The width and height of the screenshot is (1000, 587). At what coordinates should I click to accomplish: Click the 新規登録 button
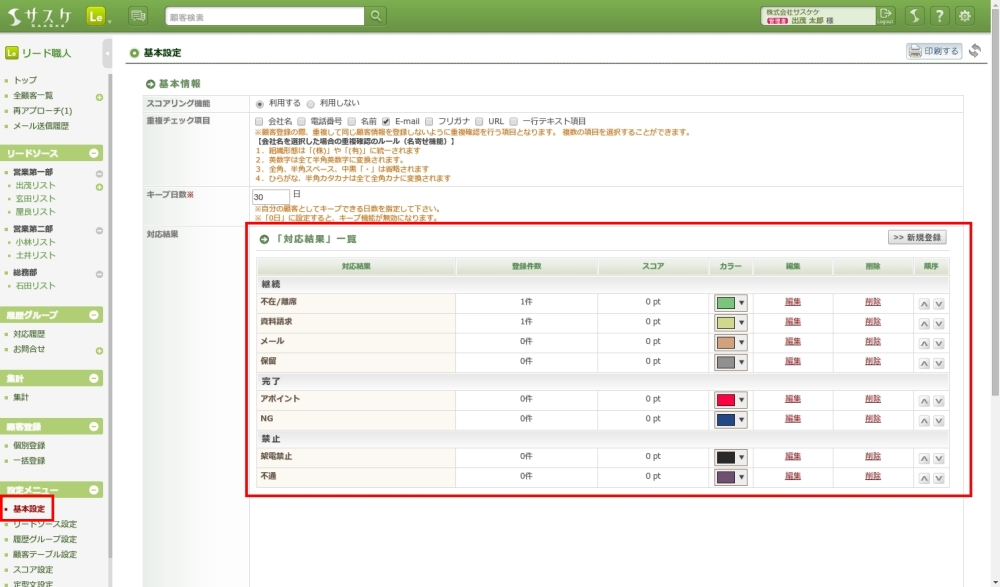click(x=916, y=238)
